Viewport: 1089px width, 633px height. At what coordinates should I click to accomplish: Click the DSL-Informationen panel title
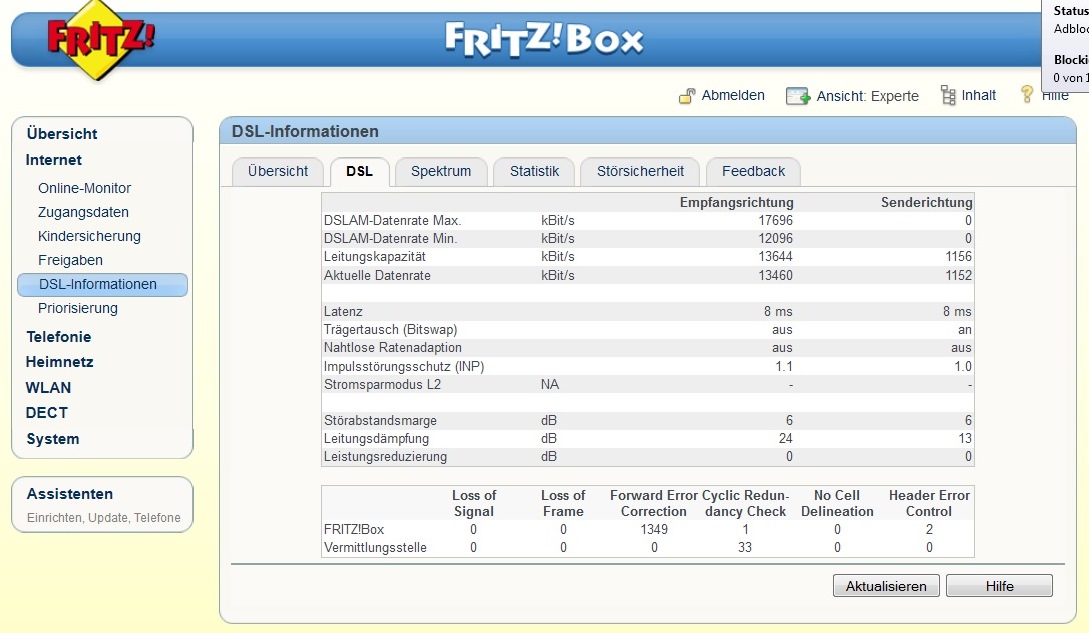(x=305, y=131)
